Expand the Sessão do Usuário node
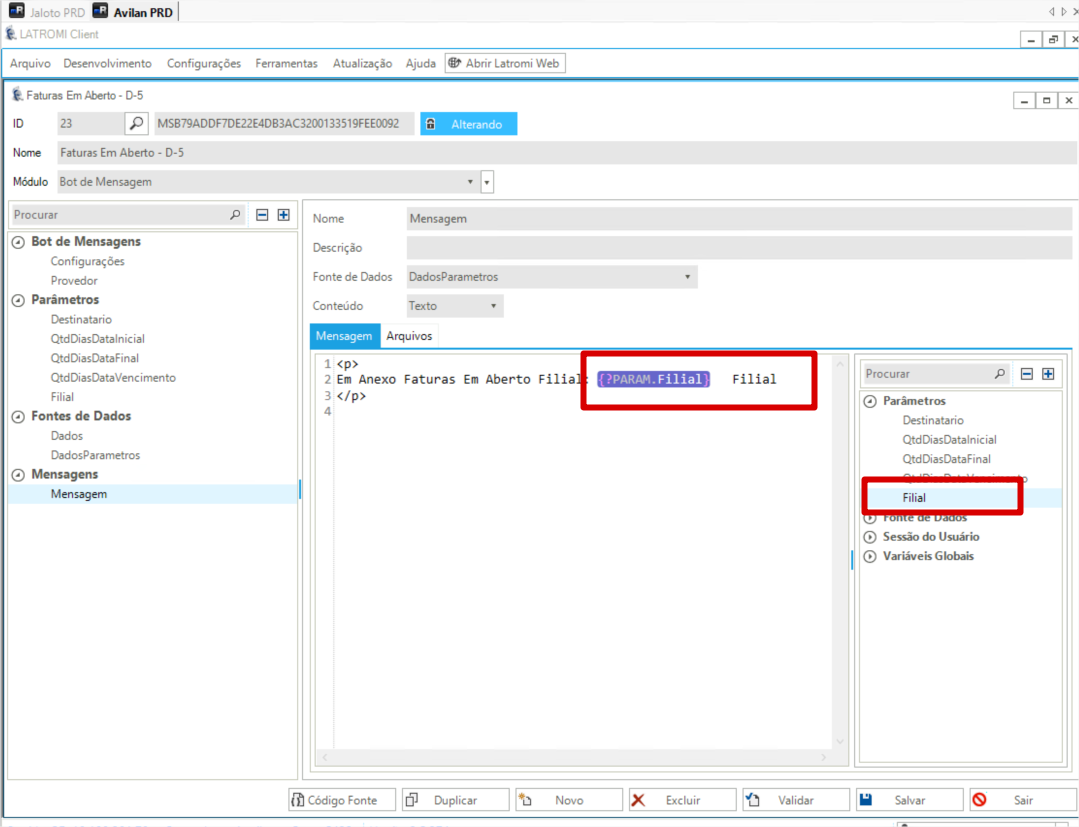This screenshot has height=827, width=1079. 870,537
